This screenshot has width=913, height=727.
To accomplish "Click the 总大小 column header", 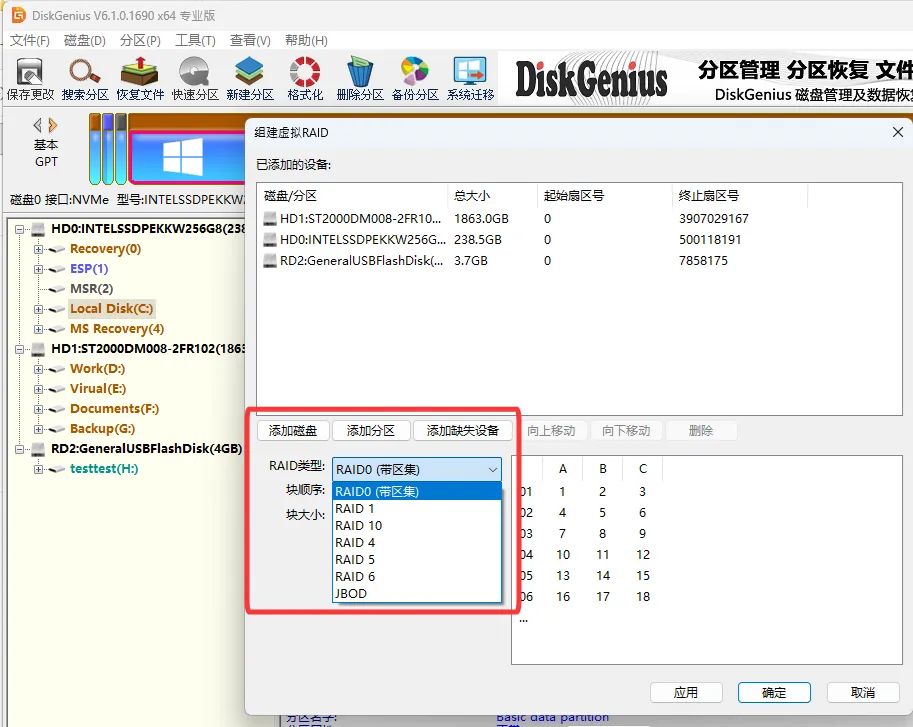I will point(492,196).
